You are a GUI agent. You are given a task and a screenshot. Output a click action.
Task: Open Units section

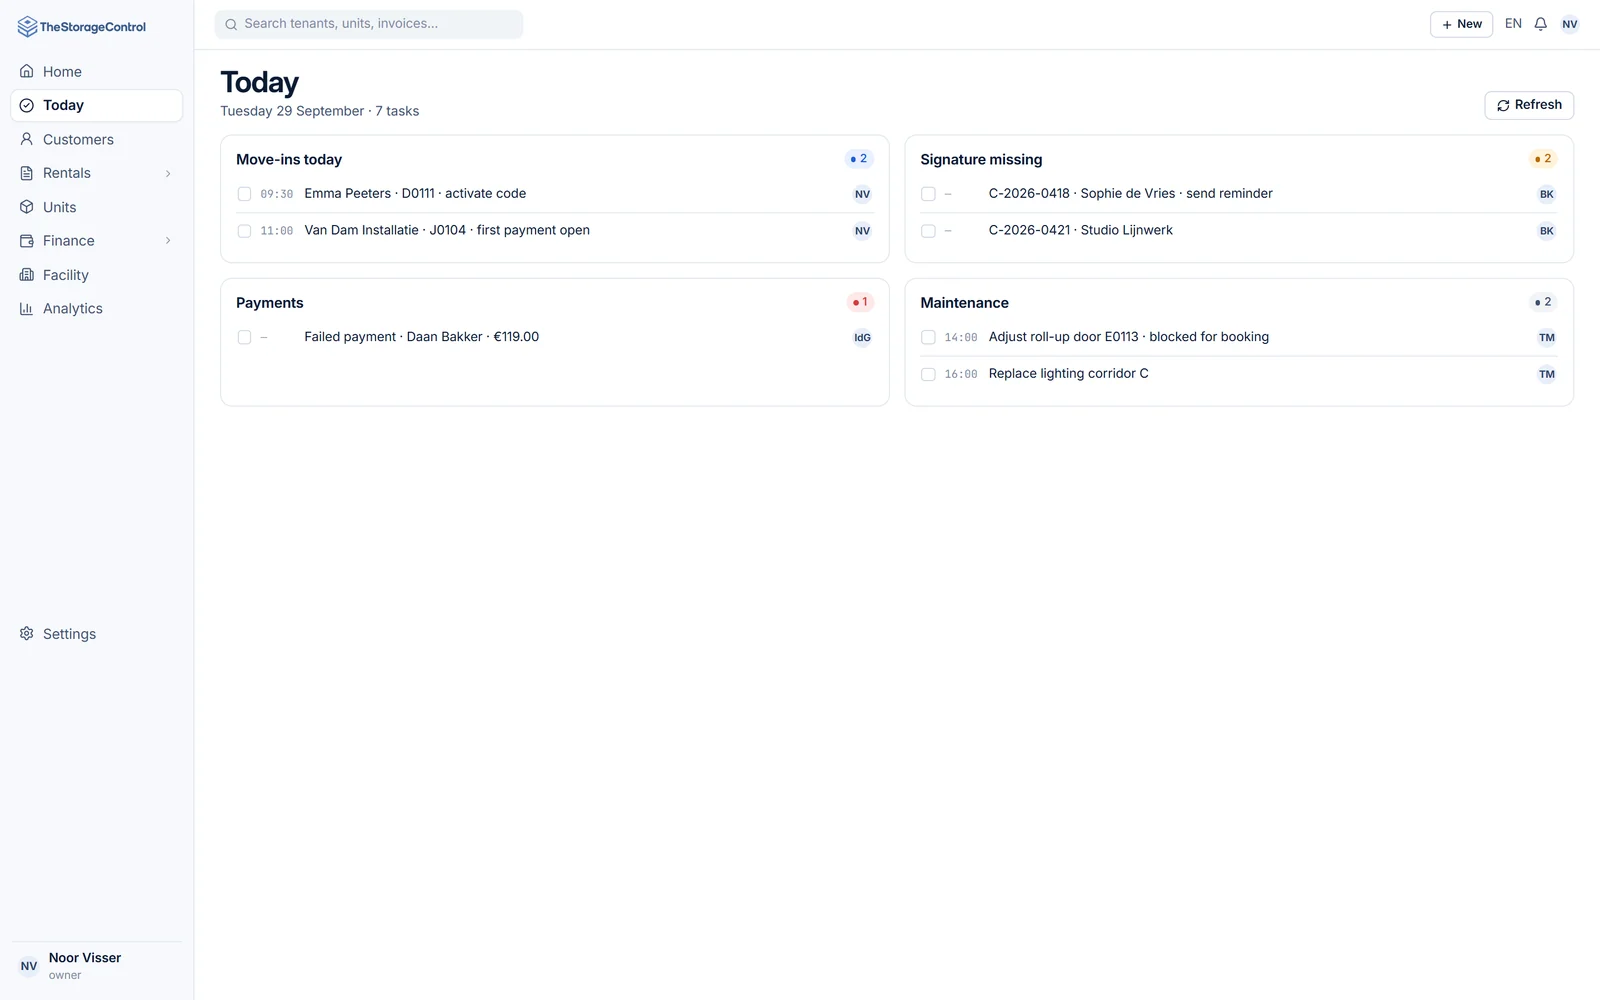tap(96, 207)
